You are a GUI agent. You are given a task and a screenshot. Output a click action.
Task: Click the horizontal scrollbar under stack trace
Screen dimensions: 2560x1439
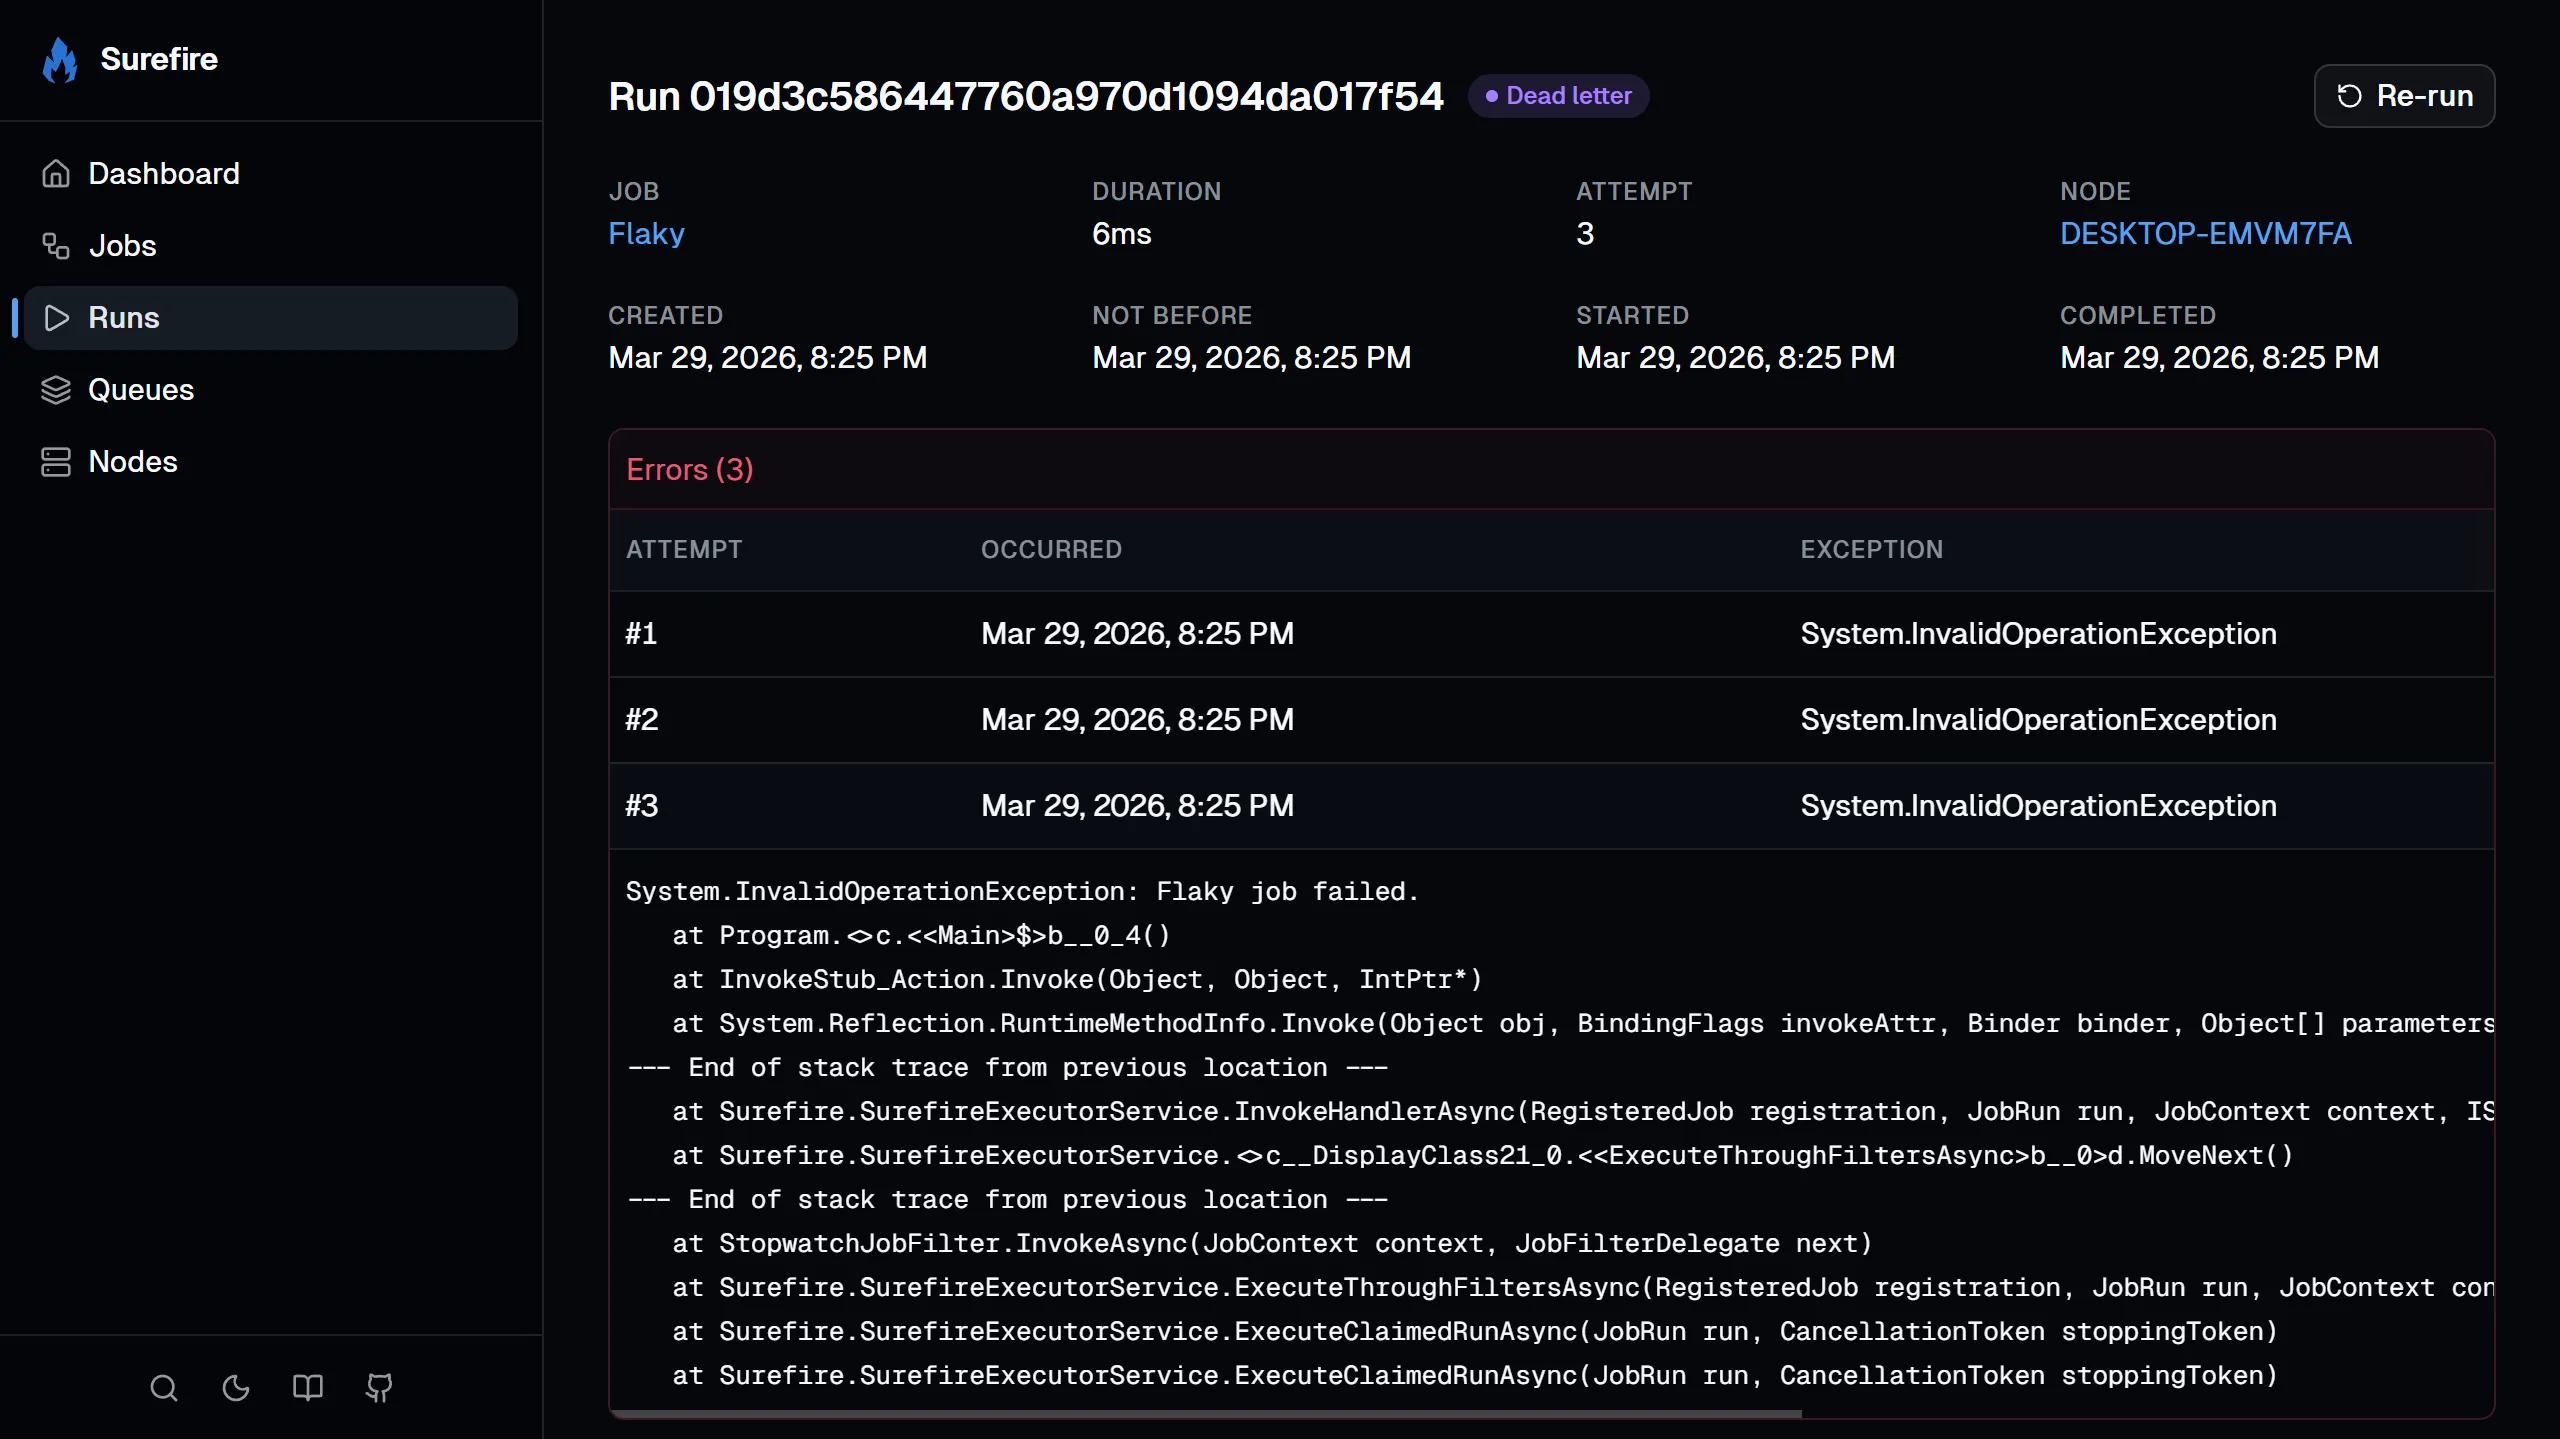(x=1205, y=1413)
